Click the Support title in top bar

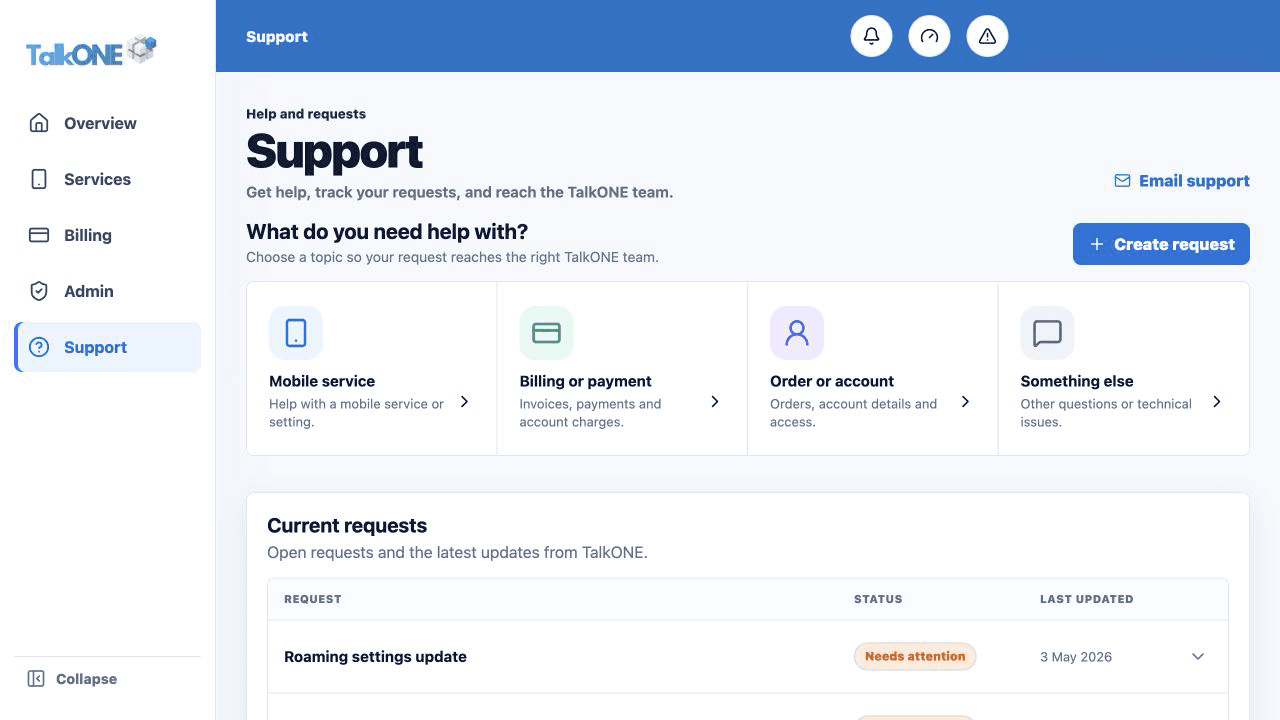coord(277,37)
